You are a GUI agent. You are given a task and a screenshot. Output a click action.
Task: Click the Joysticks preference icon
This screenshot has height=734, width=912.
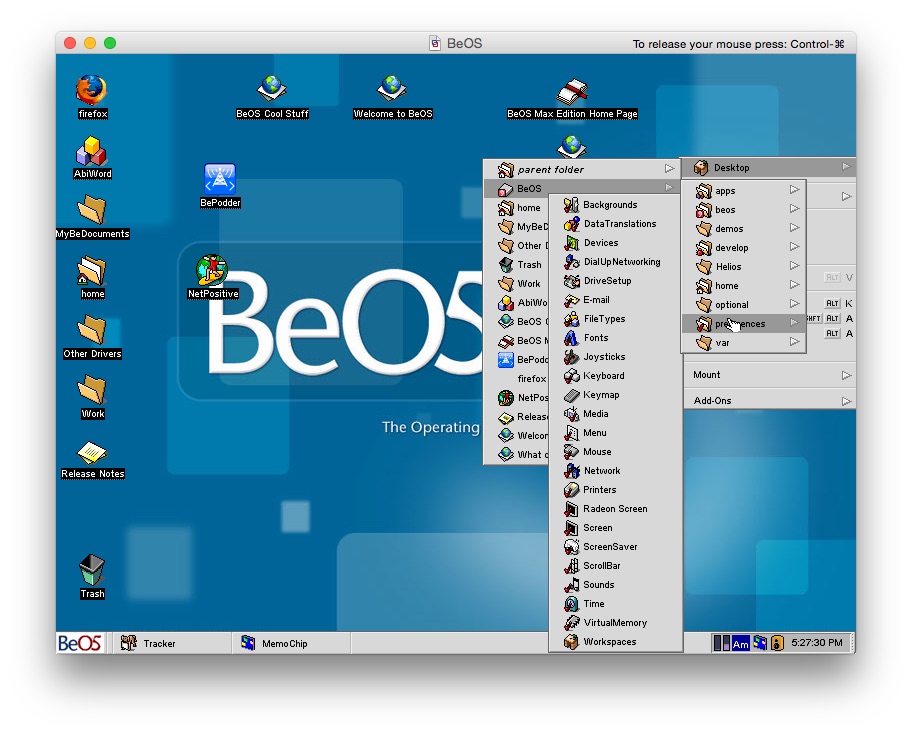[x=572, y=357]
